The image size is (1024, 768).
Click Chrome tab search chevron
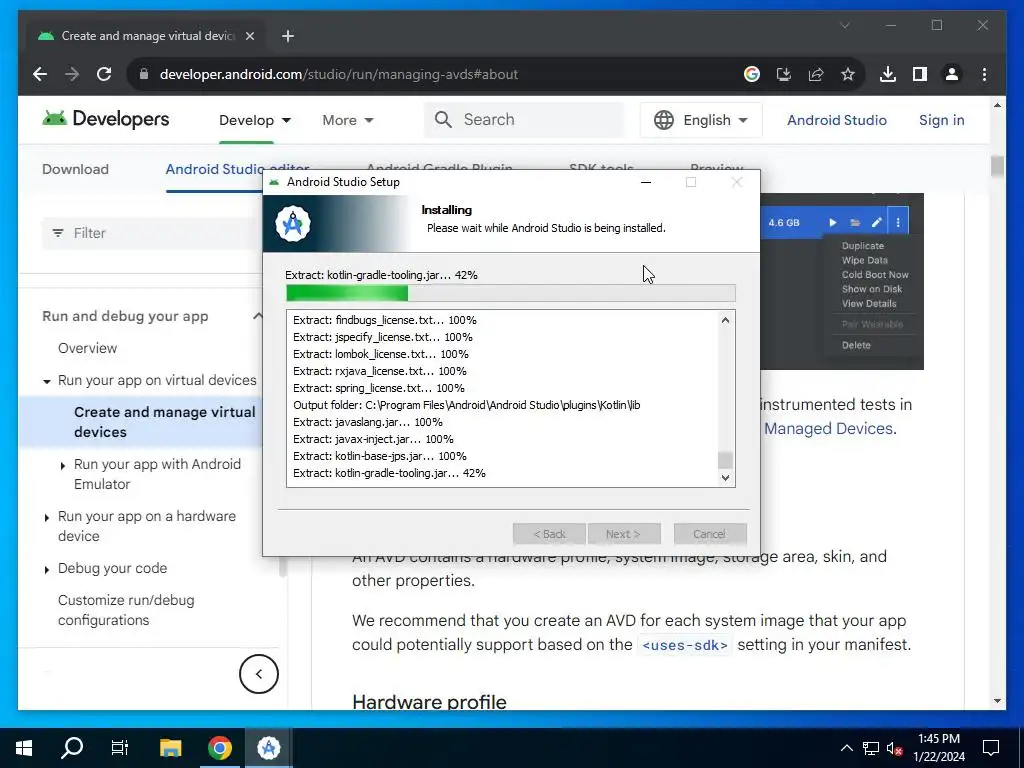[844, 25]
